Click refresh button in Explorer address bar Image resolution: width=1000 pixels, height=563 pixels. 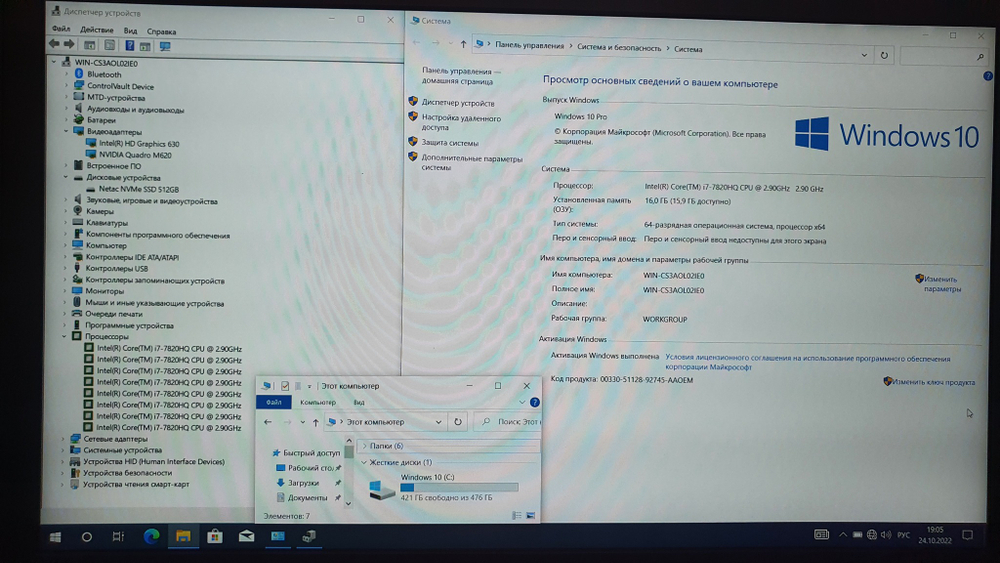click(x=457, y=422)
